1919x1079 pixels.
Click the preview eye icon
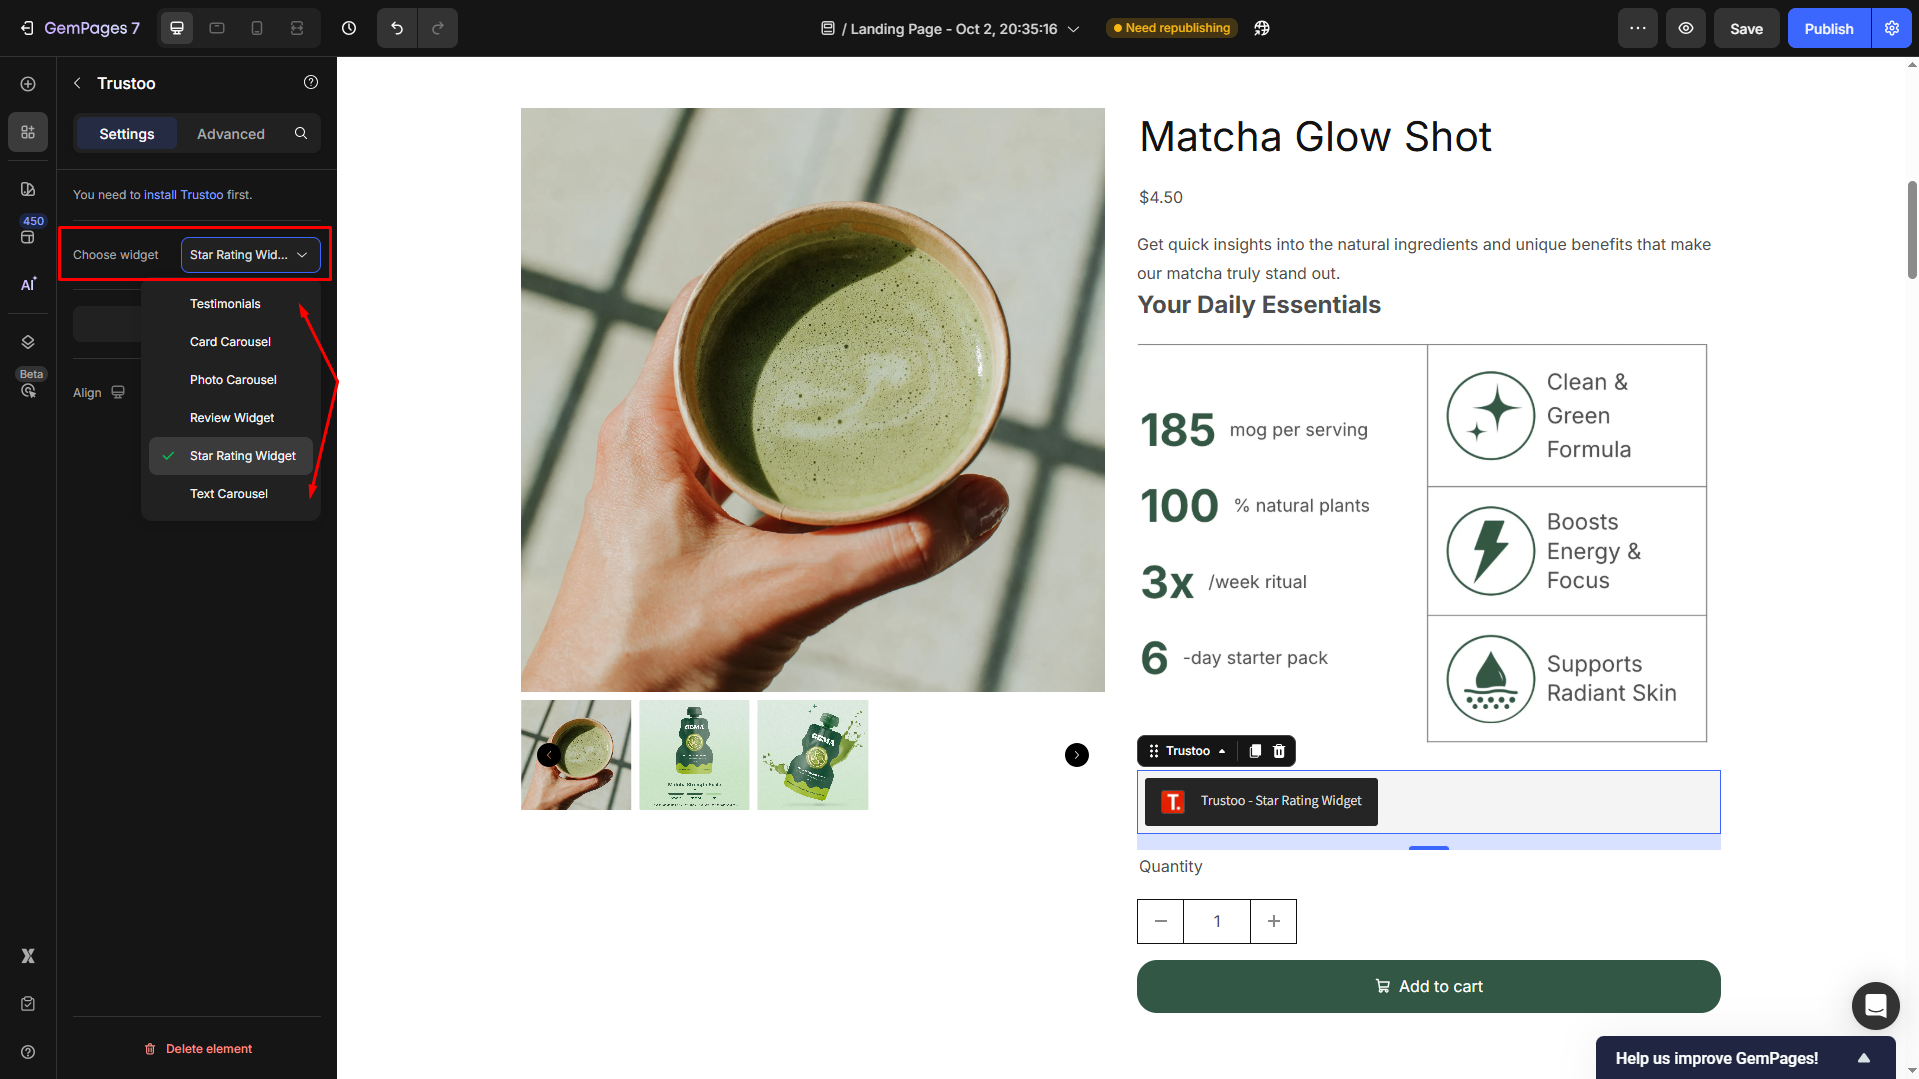point(1686,28)
